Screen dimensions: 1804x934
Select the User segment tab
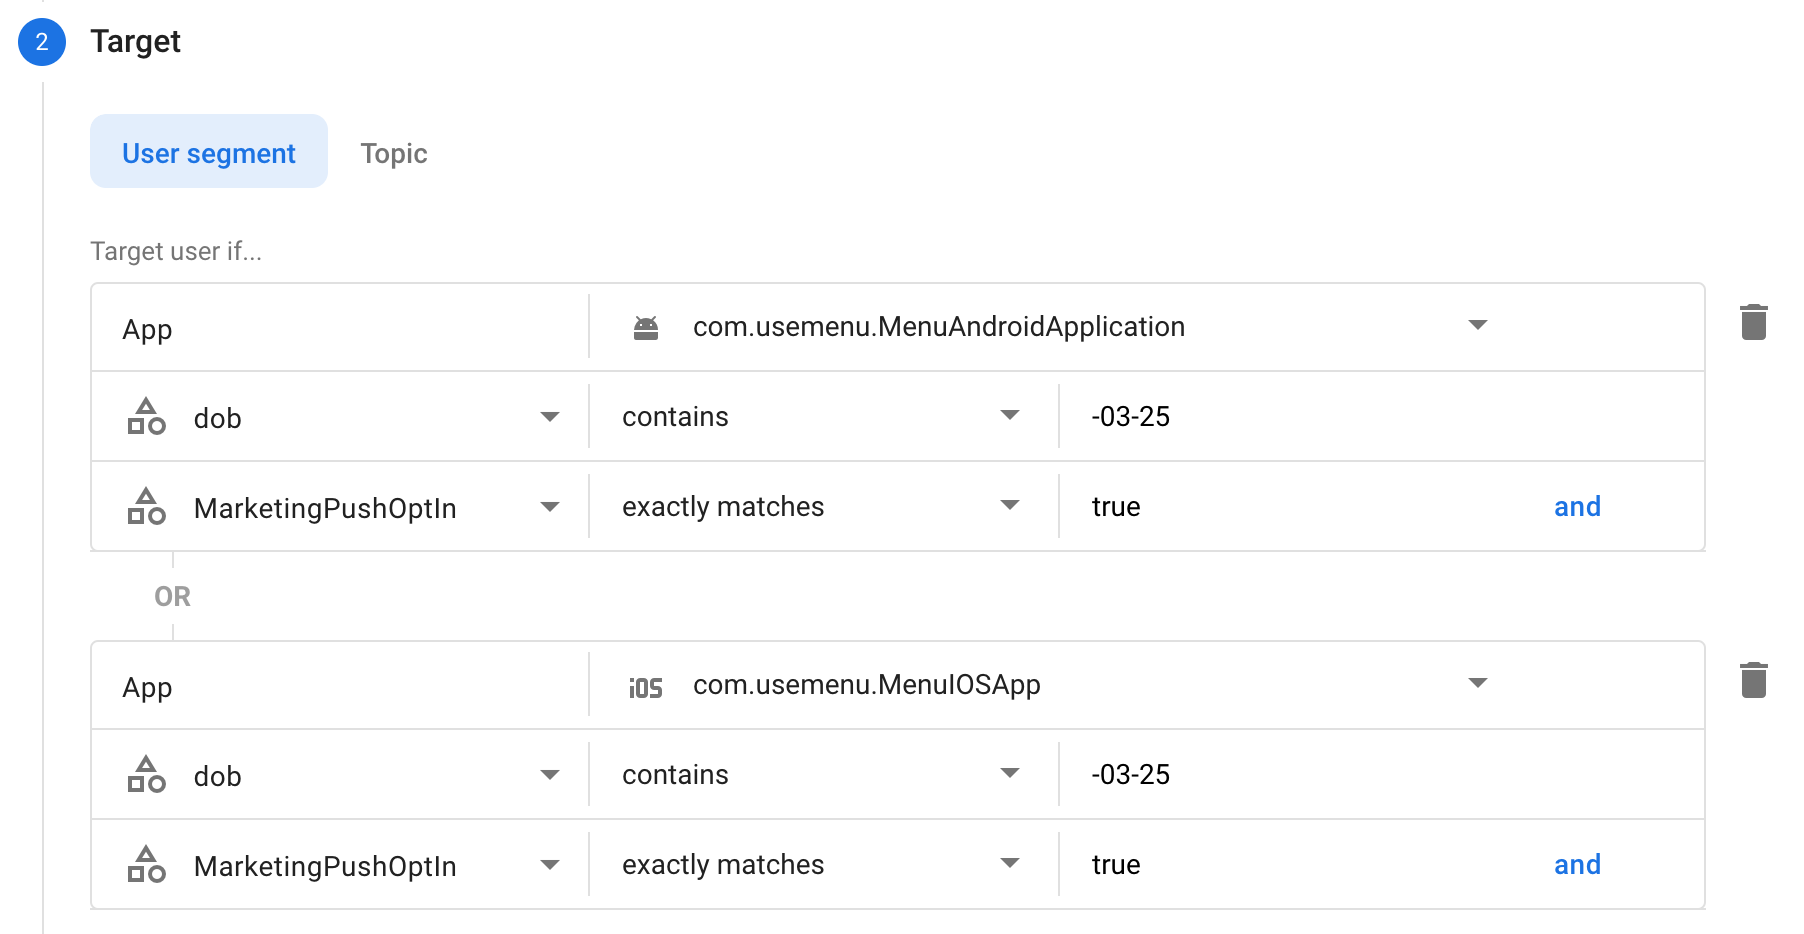[x=208, y=152]
